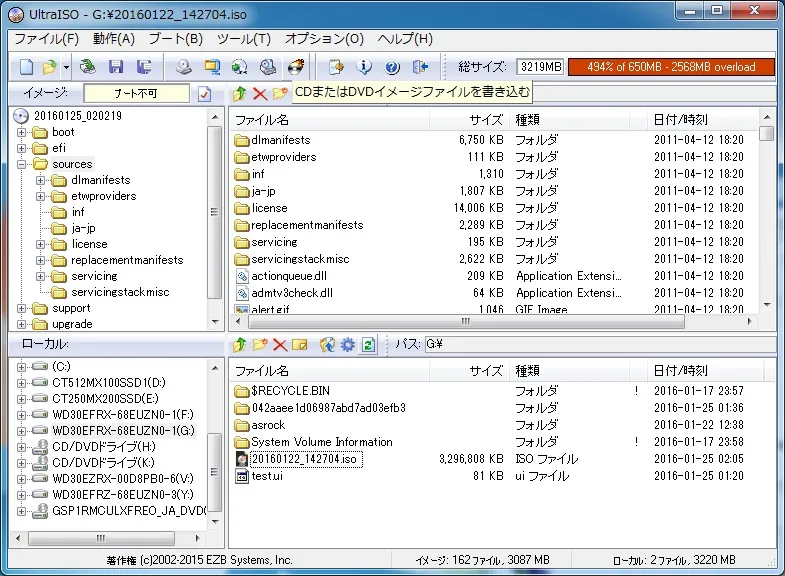The image size is (785, 576).
Task: Sort image files by ファイル名 column
Action: (x=330, y=120)
